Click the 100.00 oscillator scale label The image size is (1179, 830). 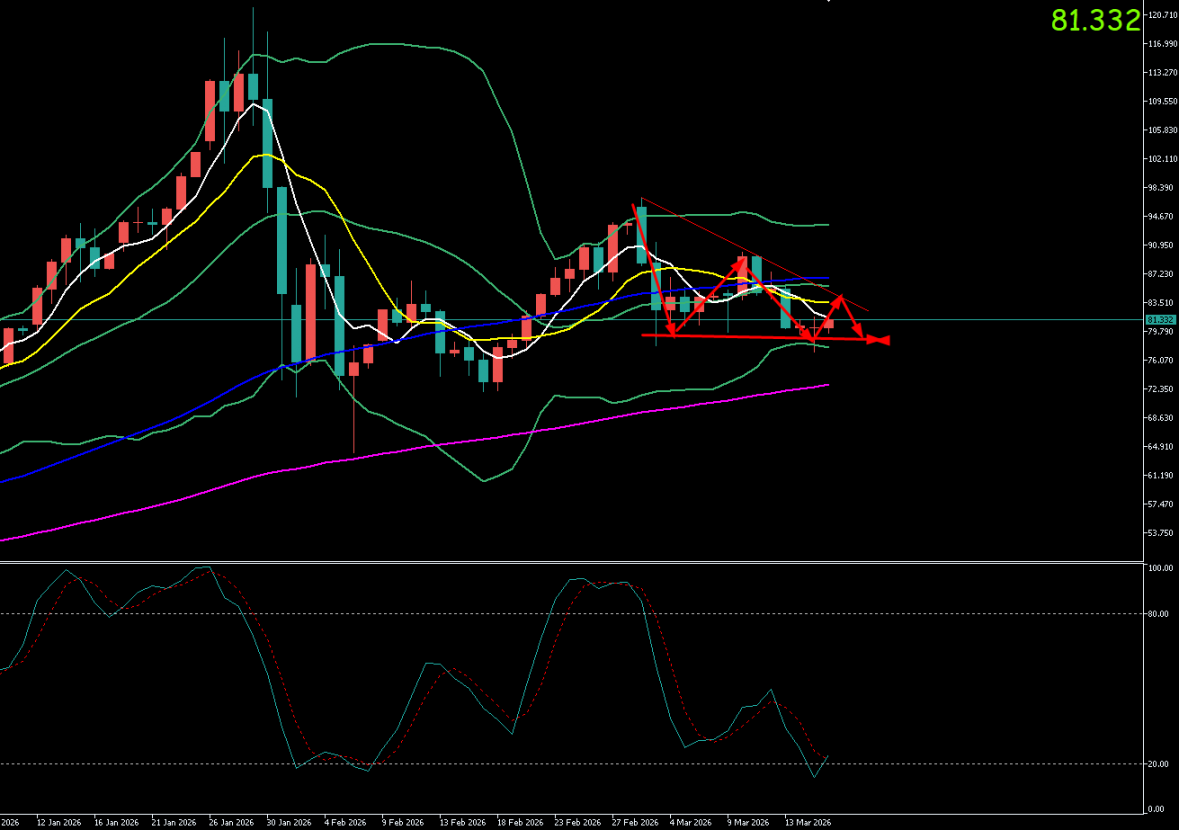point(1158,568)
